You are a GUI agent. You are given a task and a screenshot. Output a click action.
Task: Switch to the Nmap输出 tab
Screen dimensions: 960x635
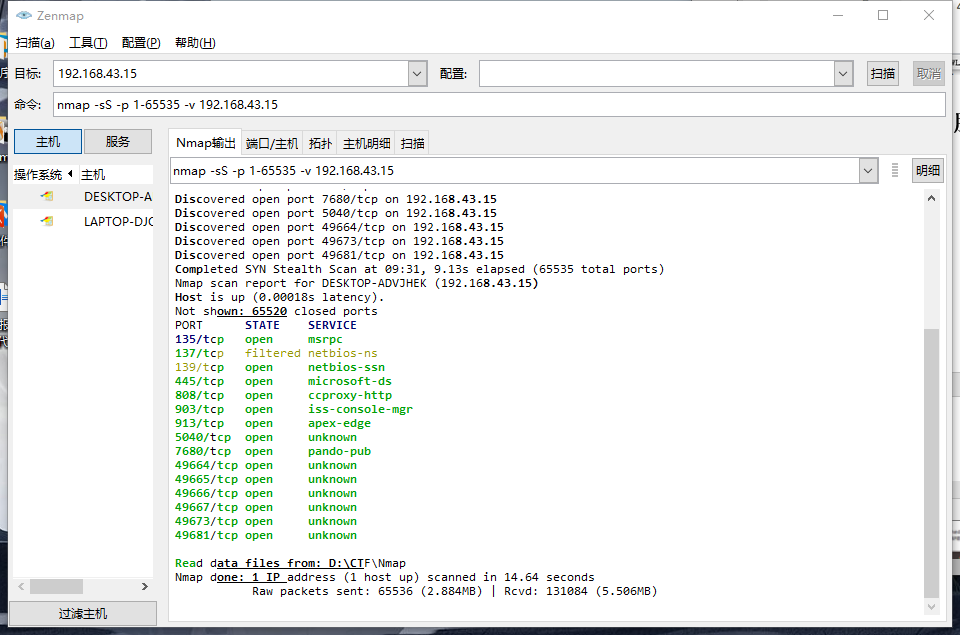(205, 143)
